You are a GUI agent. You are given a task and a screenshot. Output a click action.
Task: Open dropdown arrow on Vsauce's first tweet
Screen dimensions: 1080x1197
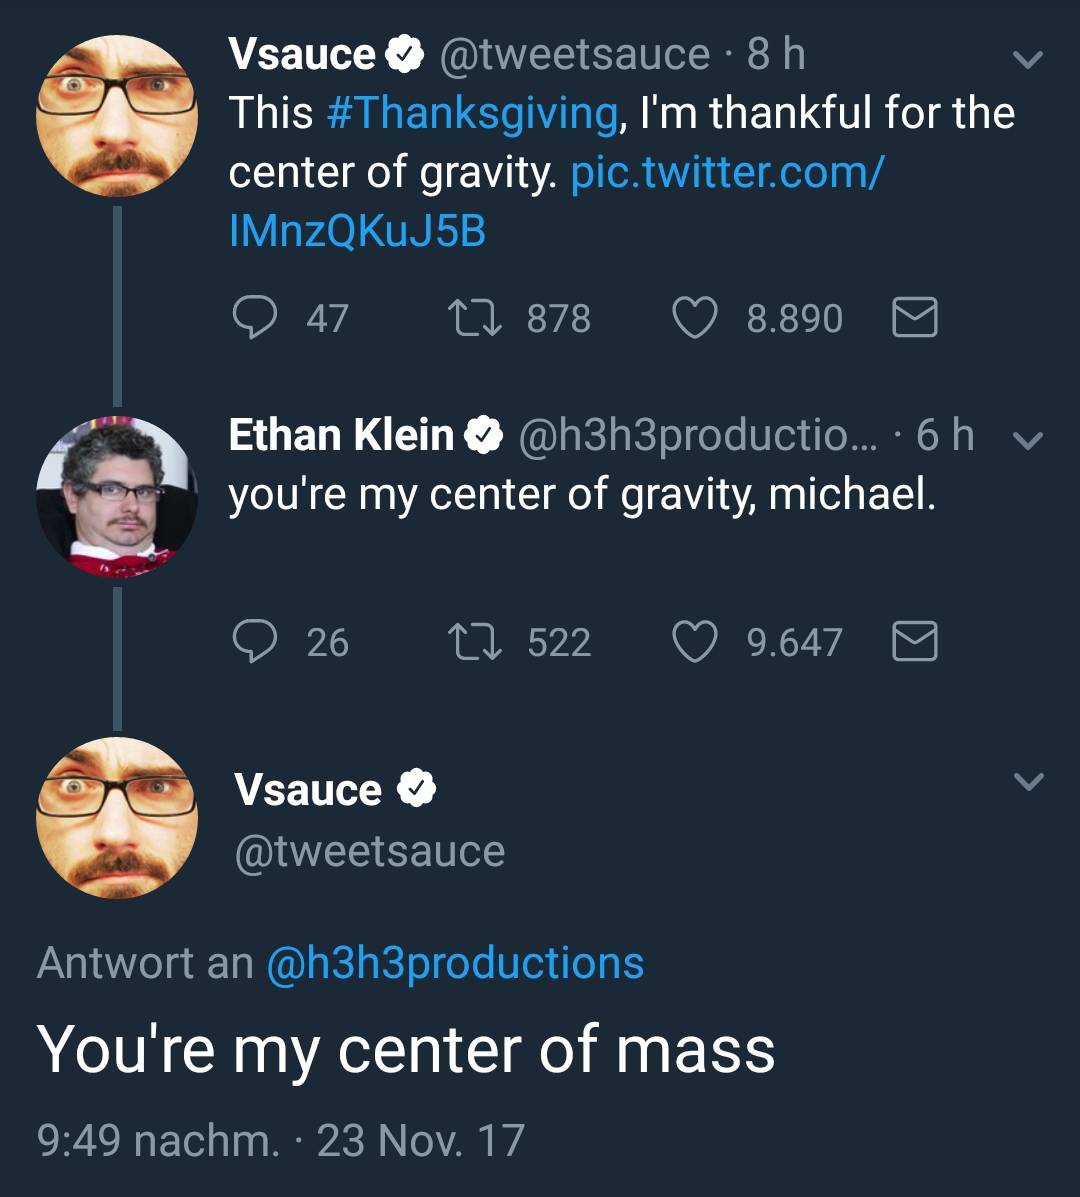click(1028, 59)
